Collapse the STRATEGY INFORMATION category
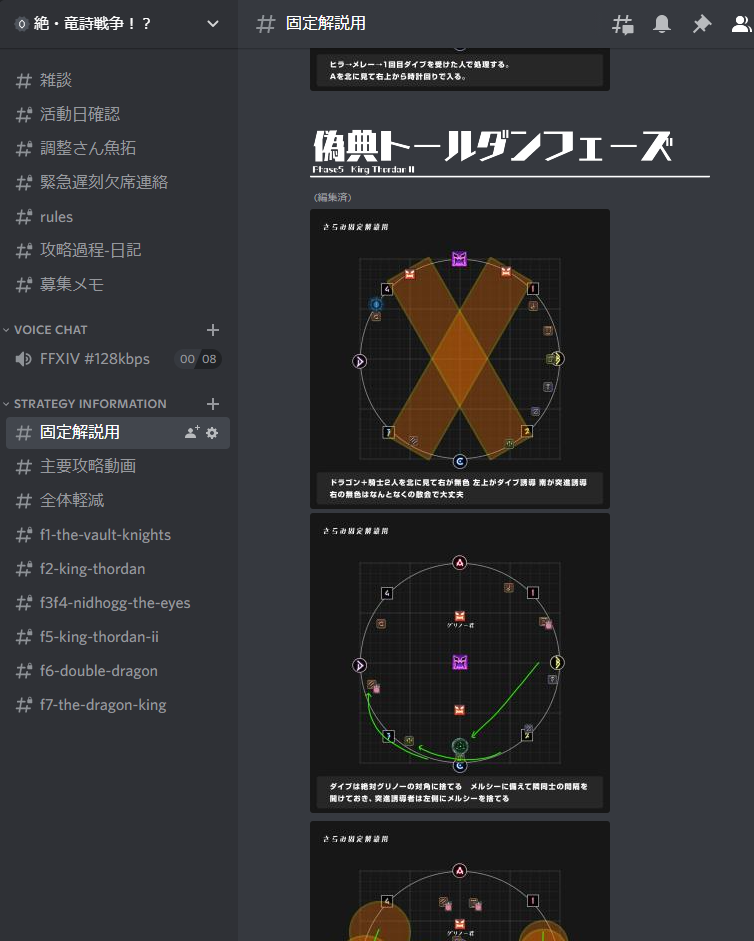This screenshot has height=941, width=754. [x=90, y=404]
